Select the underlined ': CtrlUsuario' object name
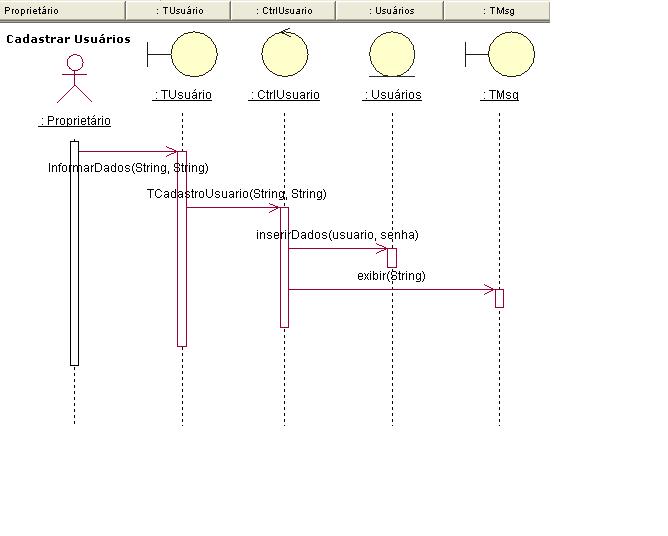The image size is (668, 536). (x=284, y=96)
